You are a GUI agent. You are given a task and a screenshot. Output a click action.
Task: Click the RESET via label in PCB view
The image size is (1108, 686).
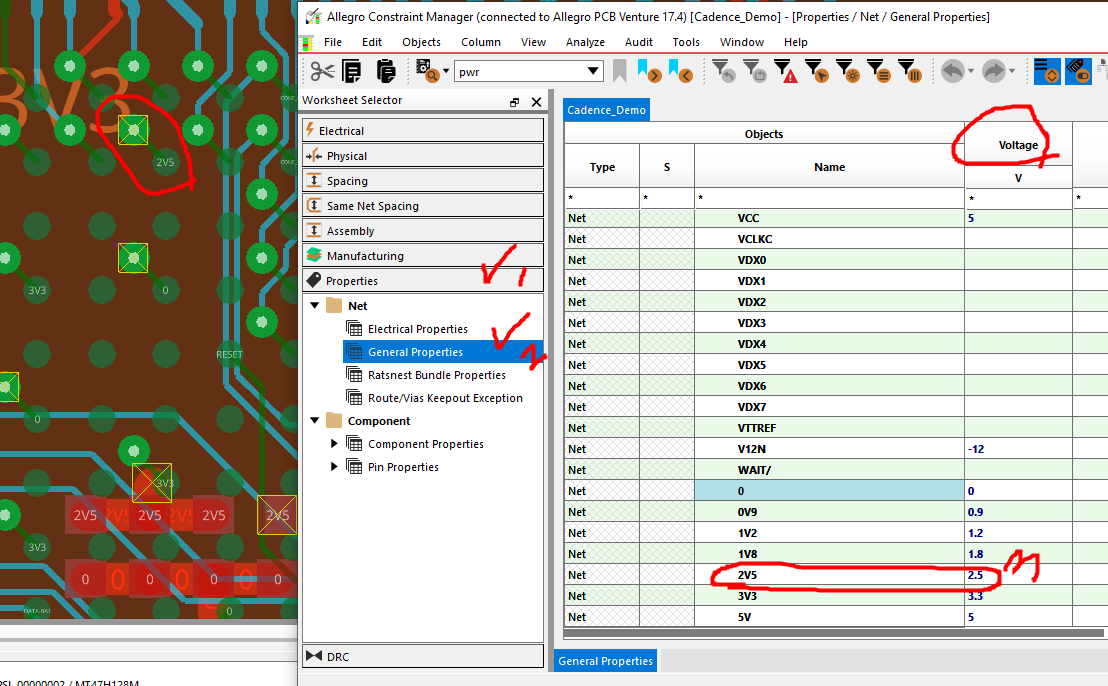(x=229, y=354)
